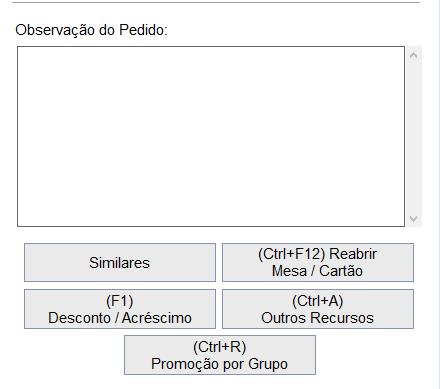Click the Similares button

click(x=120, y=262)
